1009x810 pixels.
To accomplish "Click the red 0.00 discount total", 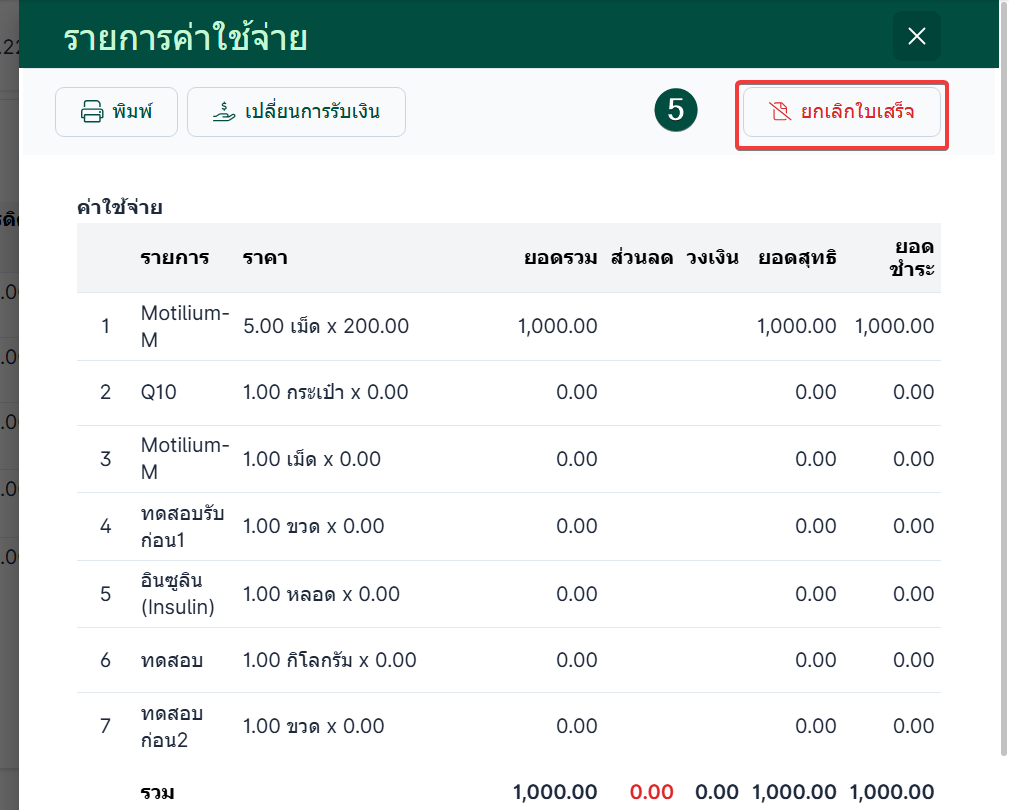I will 651,792.
